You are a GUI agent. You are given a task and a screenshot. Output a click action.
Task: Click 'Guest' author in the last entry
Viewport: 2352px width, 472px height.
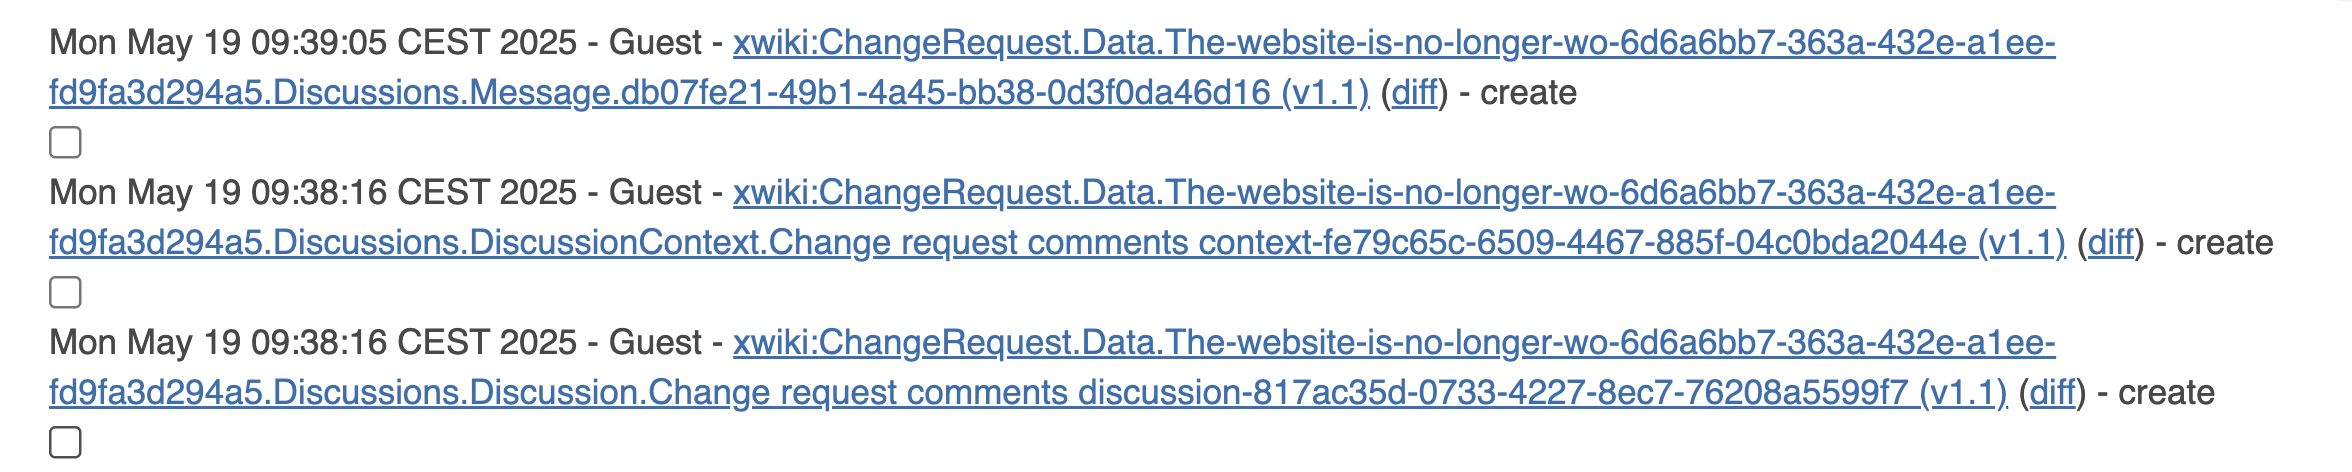(656, 343)
